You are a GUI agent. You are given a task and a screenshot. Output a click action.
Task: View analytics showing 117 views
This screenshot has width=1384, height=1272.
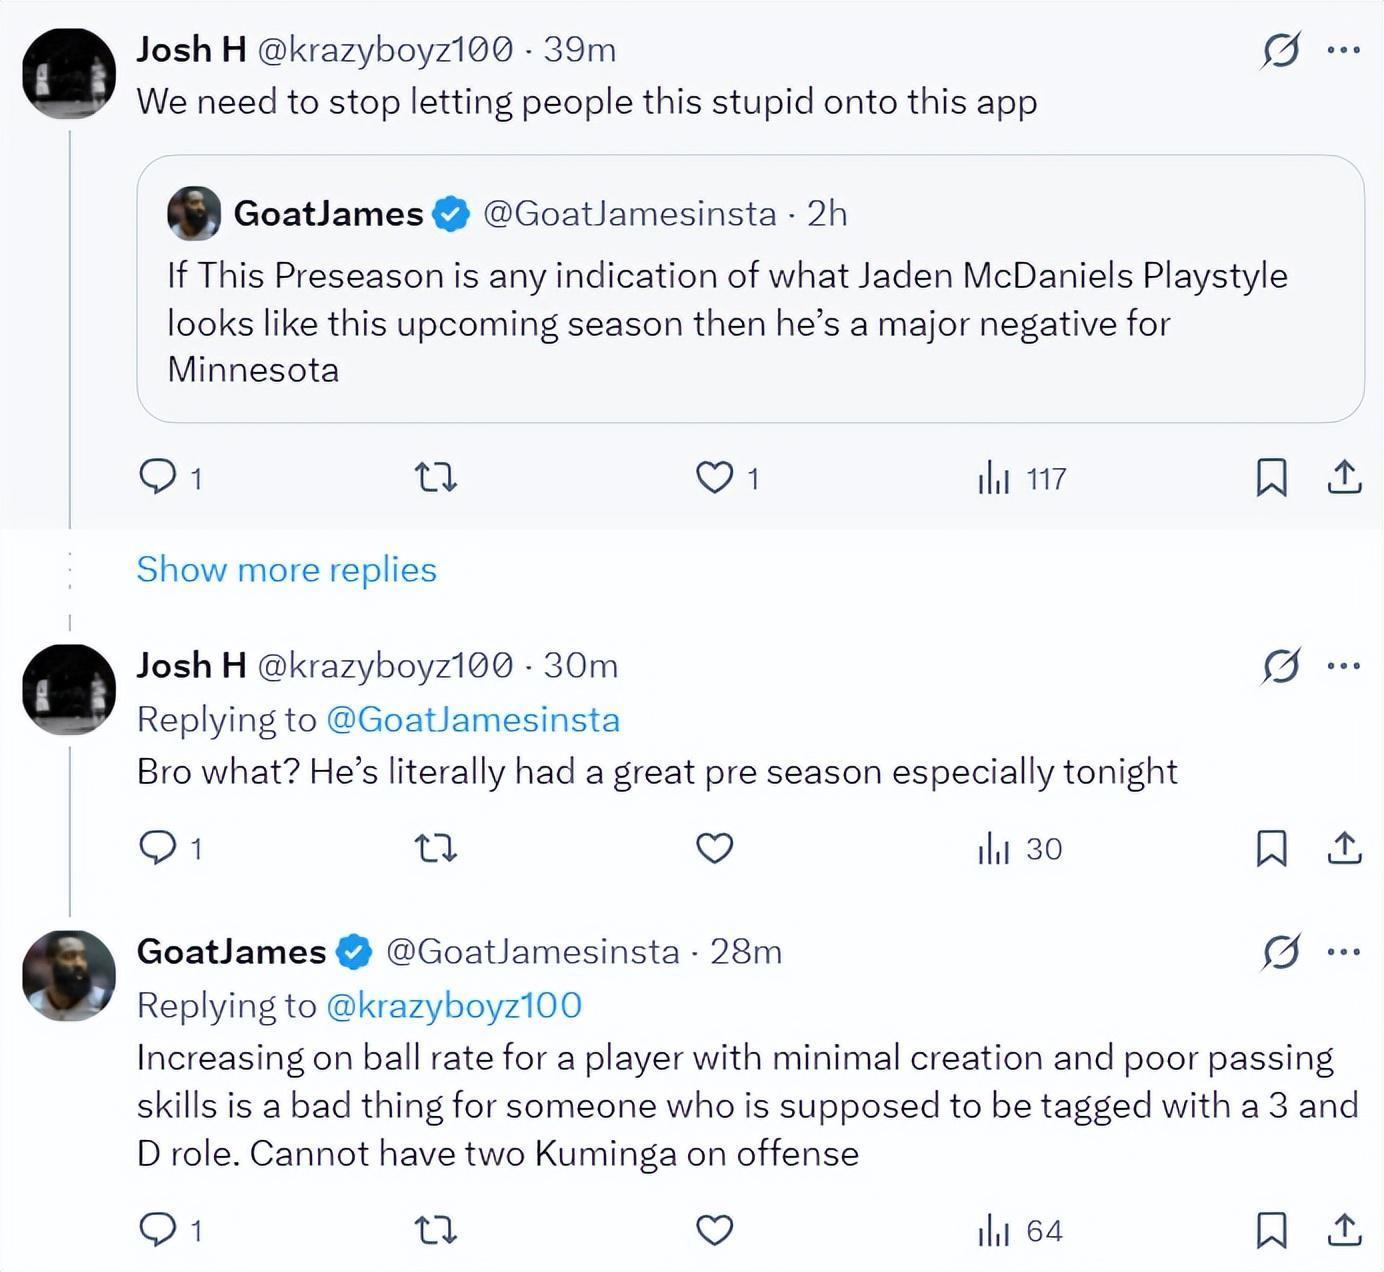pos(1022,479)
